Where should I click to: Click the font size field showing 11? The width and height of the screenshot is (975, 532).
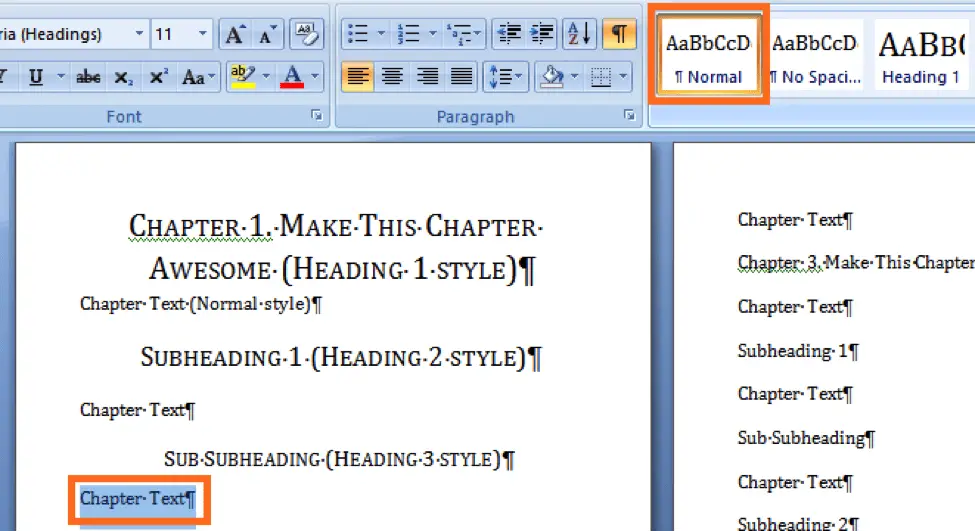click(x=172, y=34)
